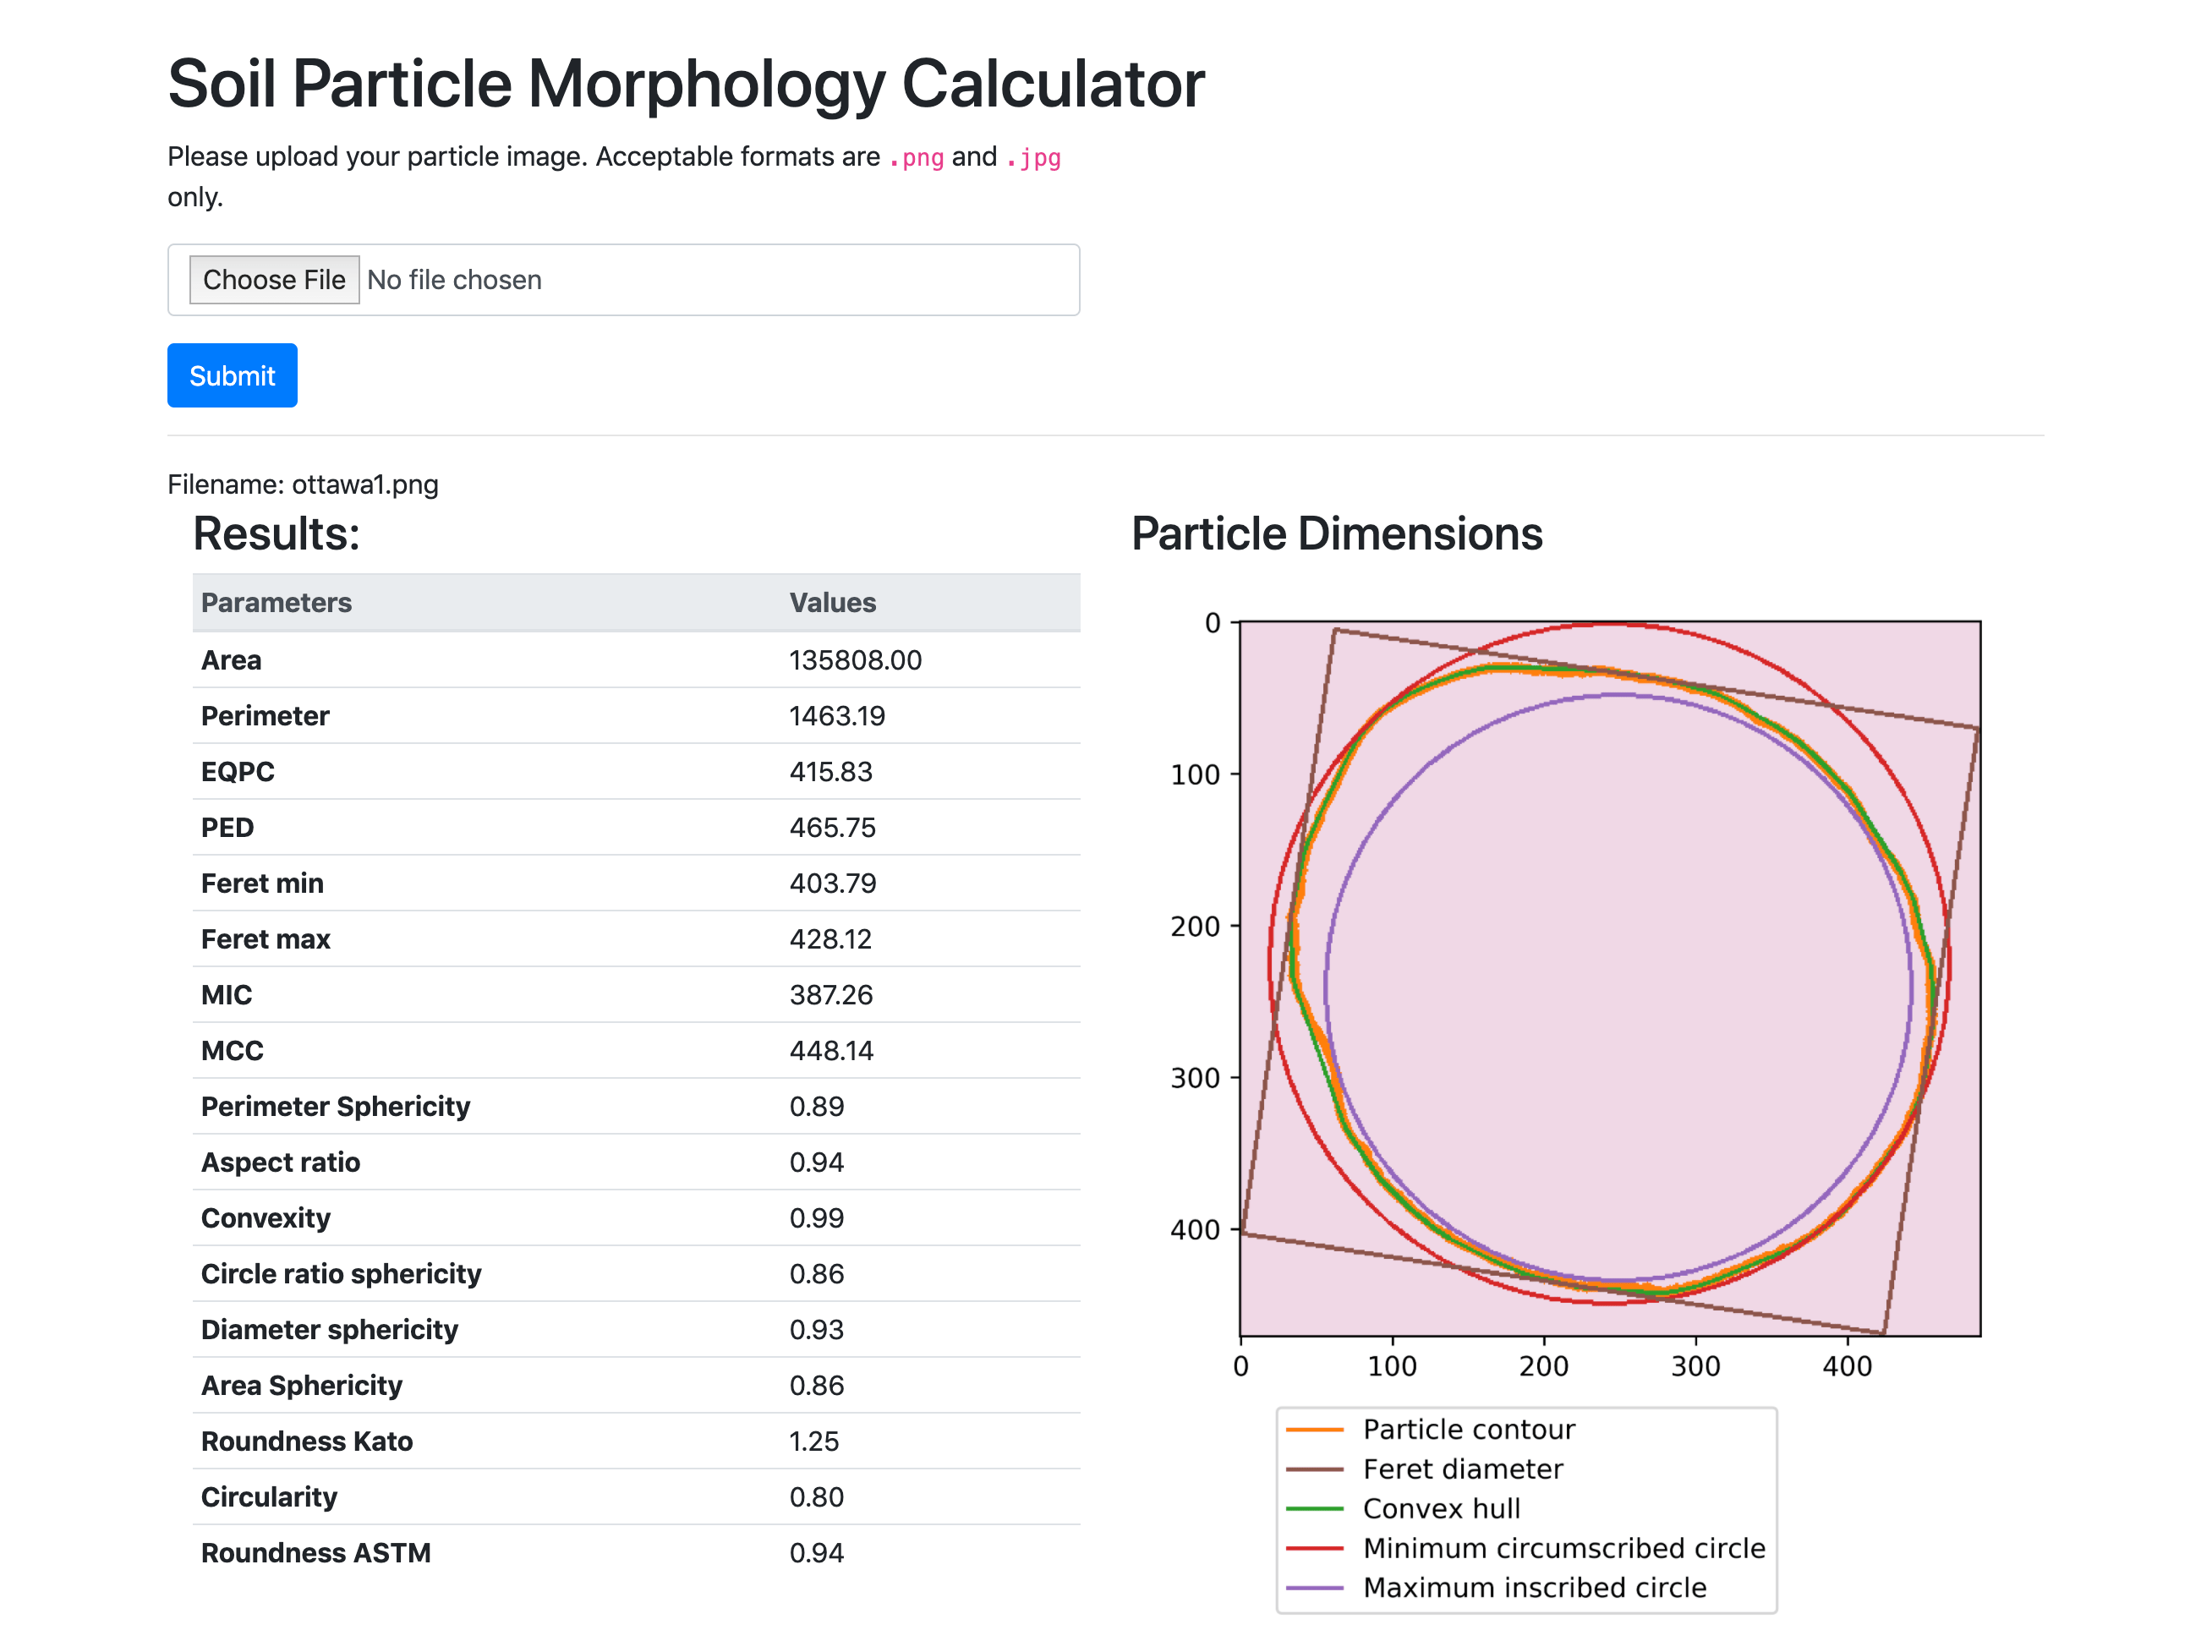Viewport: 2212px width, 1652px height.
Task: Click the Parameters column header
Action: coord(276,602)
